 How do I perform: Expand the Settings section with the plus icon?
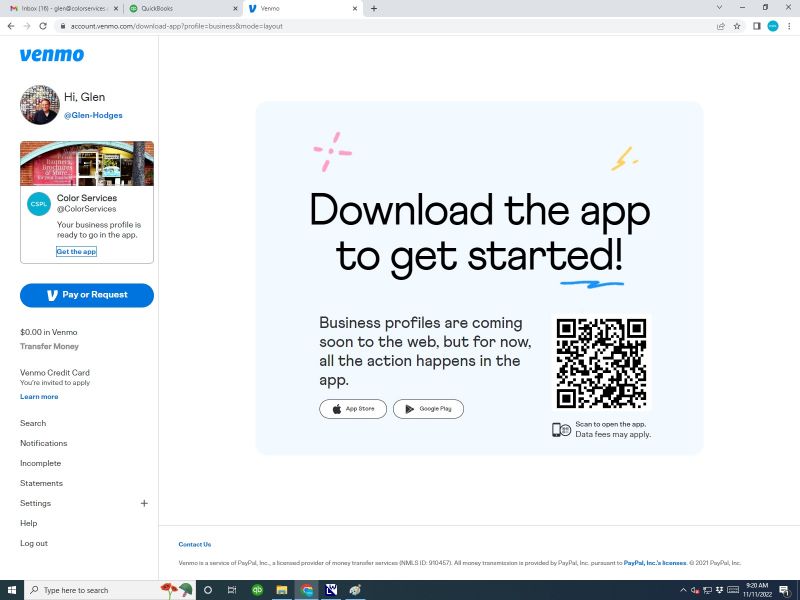pyautogui.click(x=144, y=503)
